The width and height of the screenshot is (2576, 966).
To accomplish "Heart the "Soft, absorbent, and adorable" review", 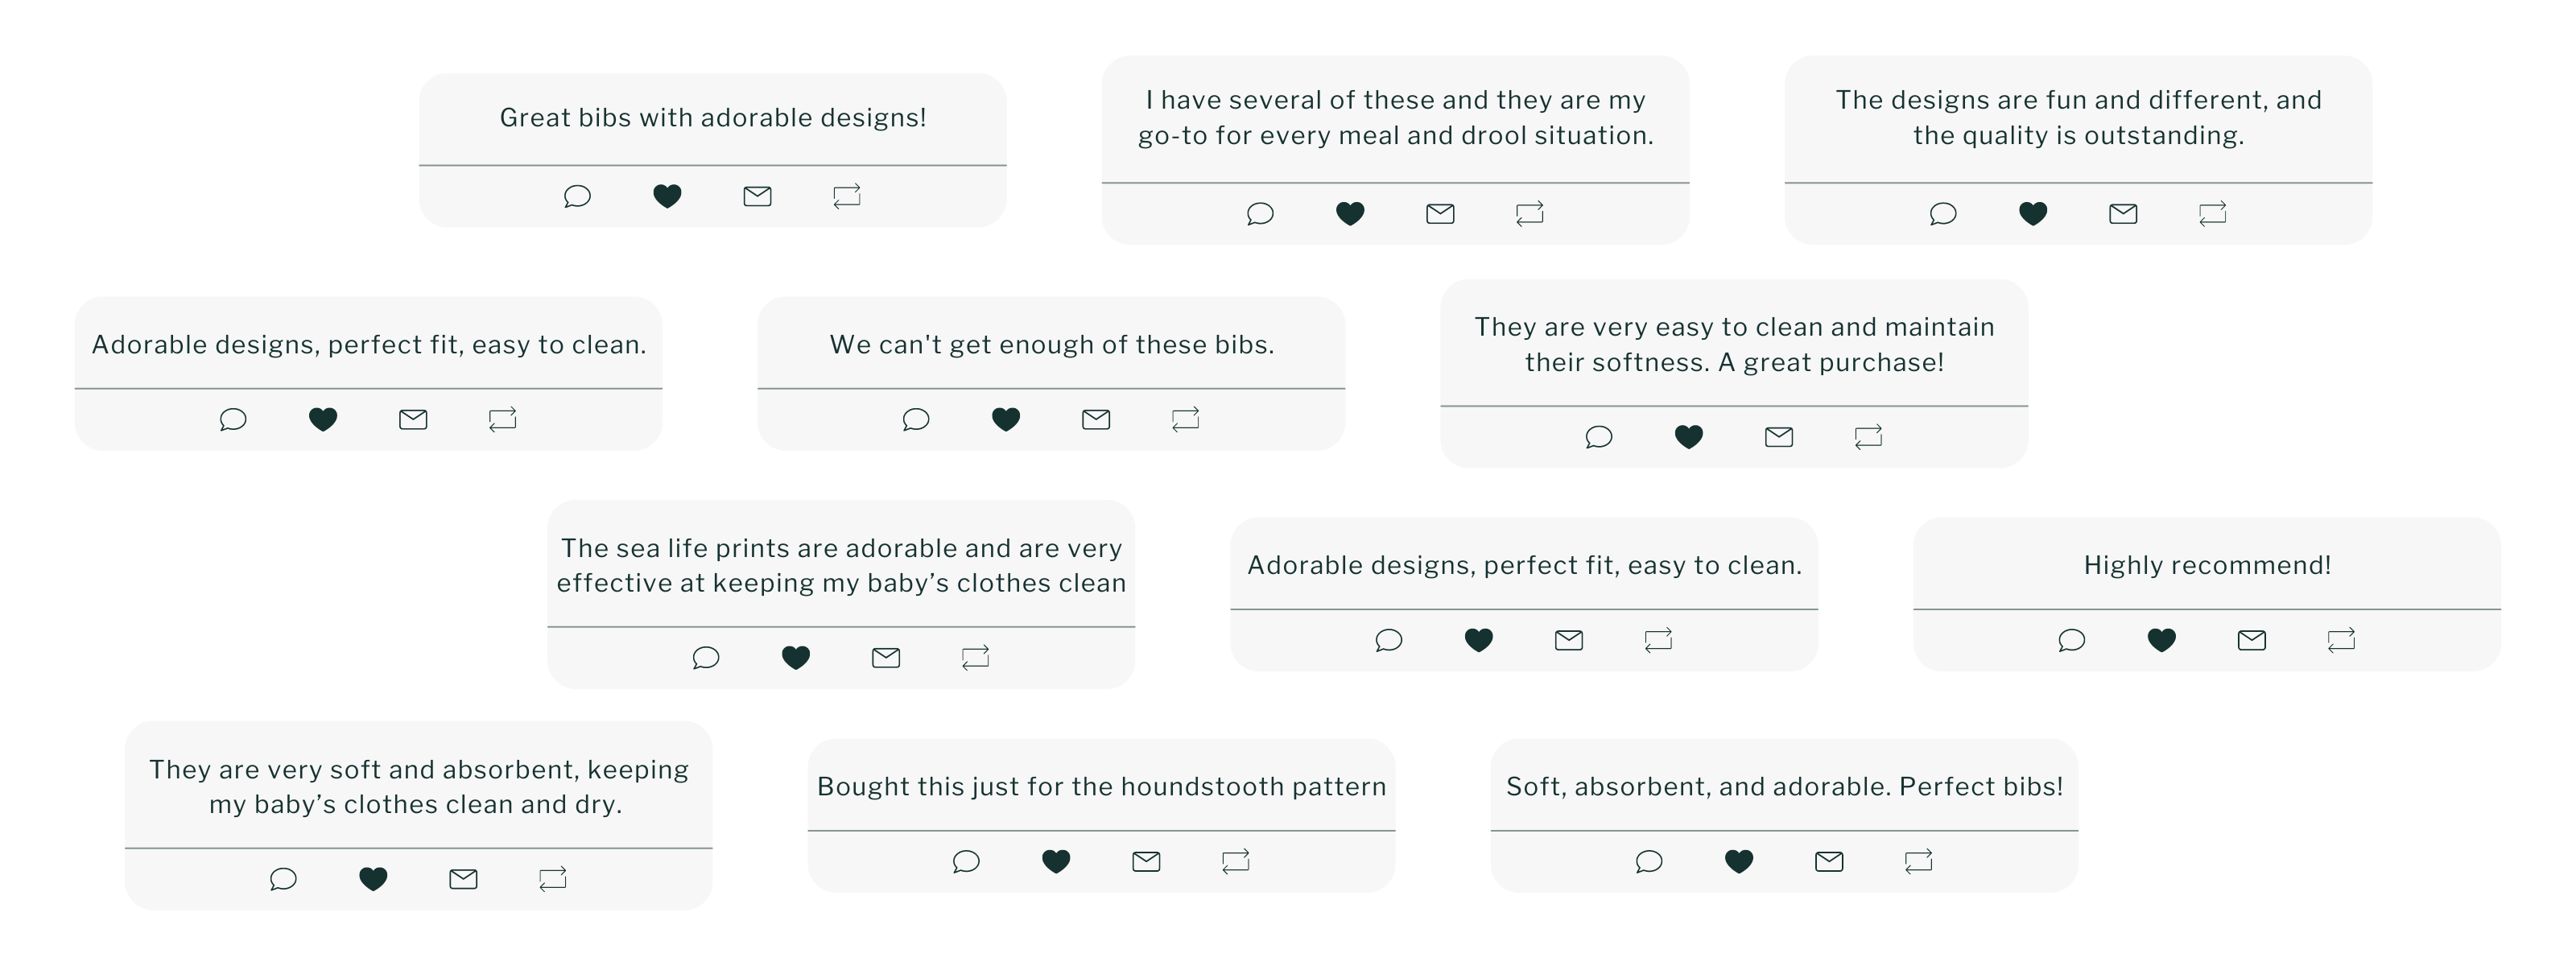I will [x=1739, y=861].
